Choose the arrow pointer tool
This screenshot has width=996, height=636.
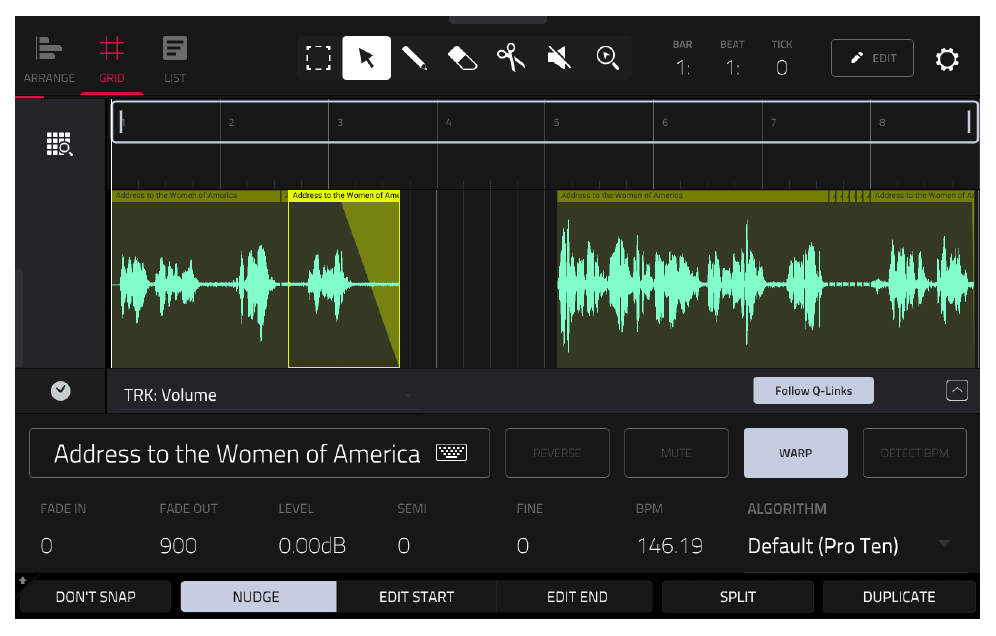click(x=367, y=58)
